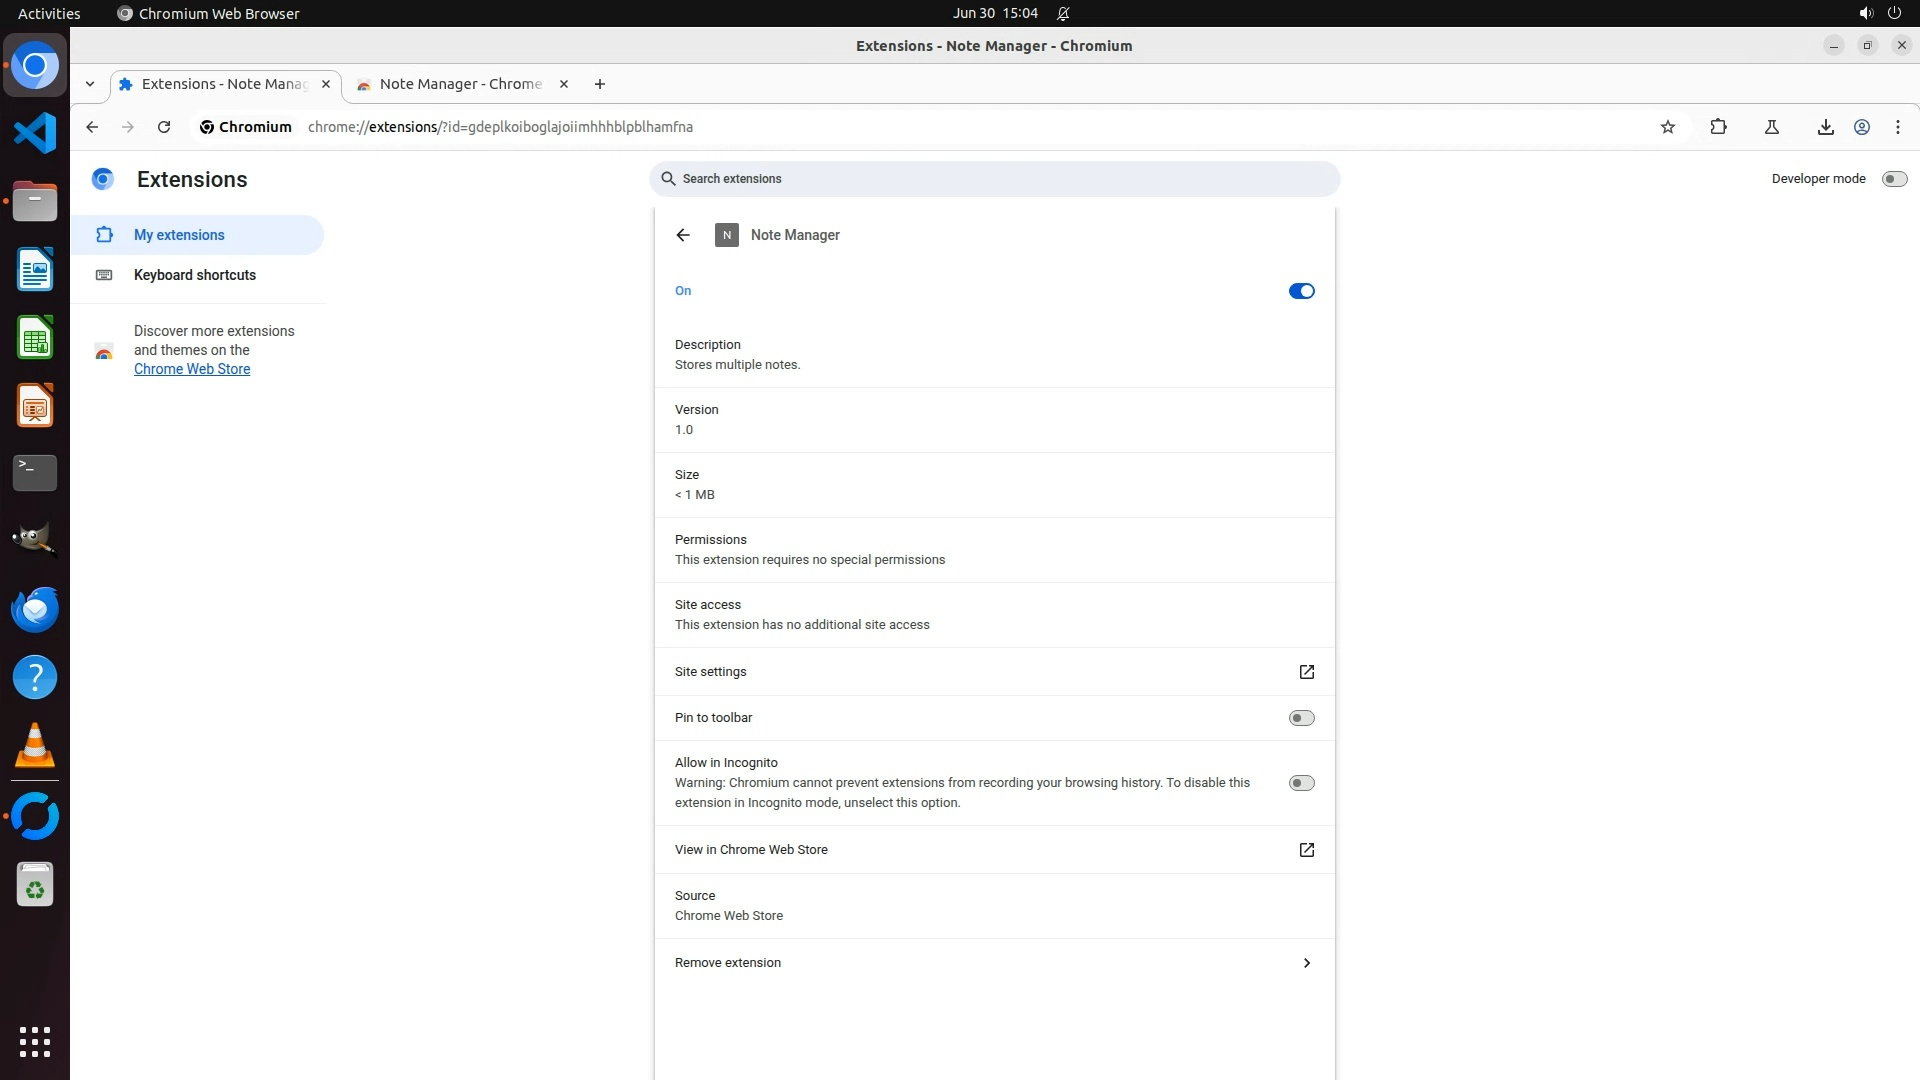Click the Chrome Labs flask icon
Screen dimensions: 1920x1080
pos(1771,127)
